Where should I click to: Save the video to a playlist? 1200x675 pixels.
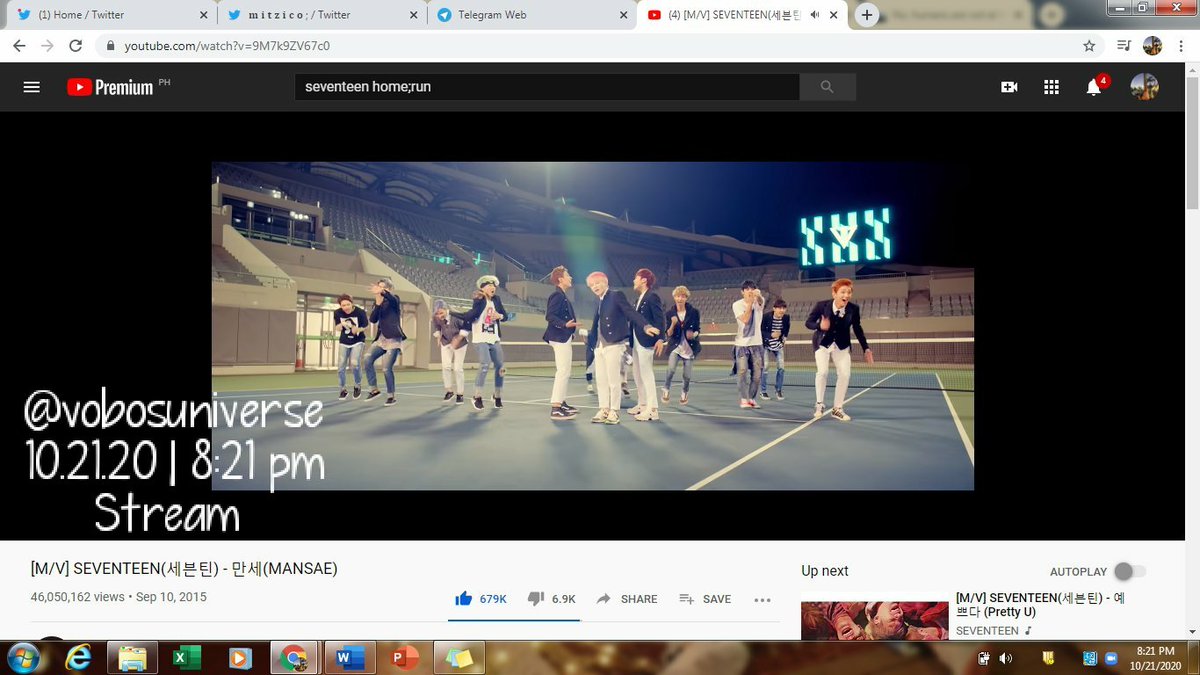tap(705, 599)
